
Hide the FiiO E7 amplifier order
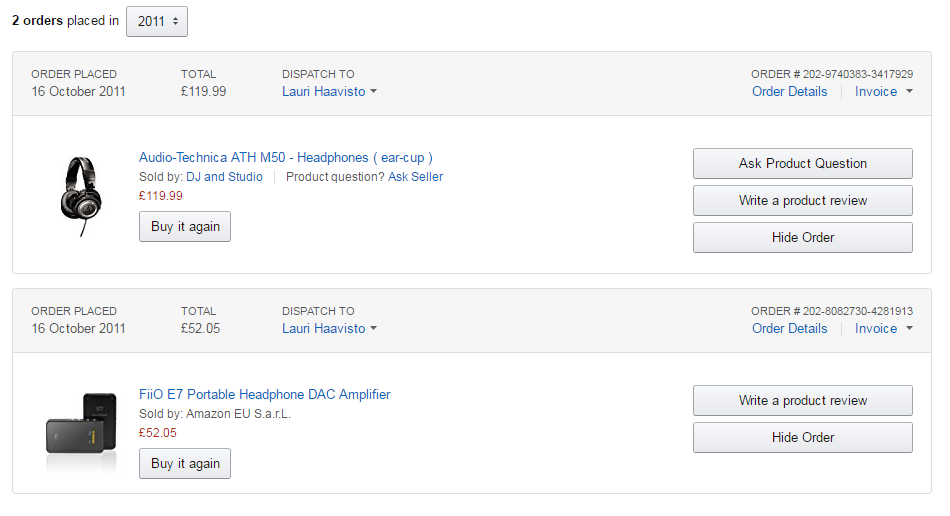[x=802, y=437]
